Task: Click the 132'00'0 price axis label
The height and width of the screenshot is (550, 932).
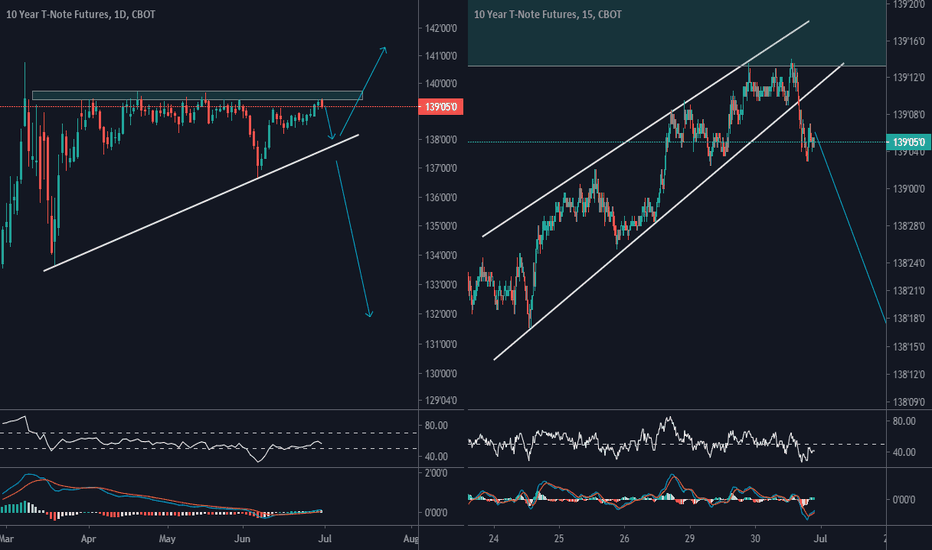Action: point(441,314)
